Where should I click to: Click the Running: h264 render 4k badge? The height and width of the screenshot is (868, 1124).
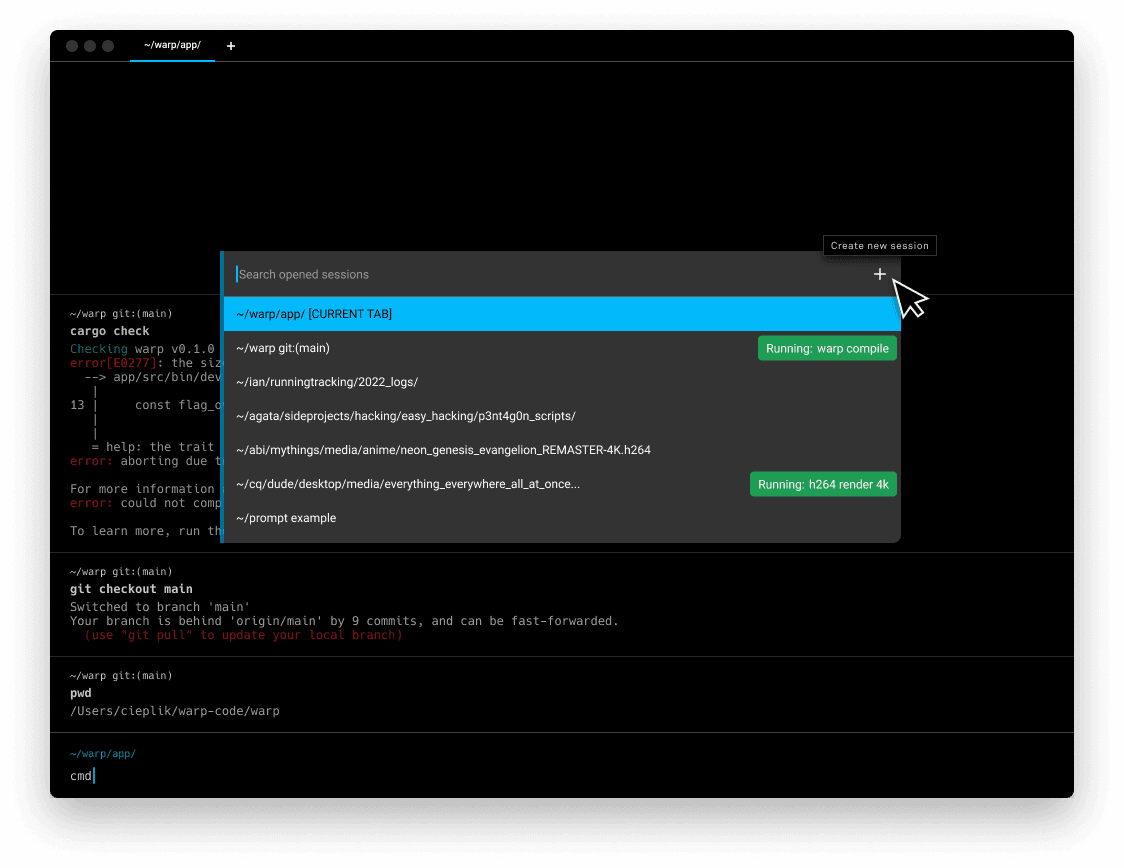[823, 484]
